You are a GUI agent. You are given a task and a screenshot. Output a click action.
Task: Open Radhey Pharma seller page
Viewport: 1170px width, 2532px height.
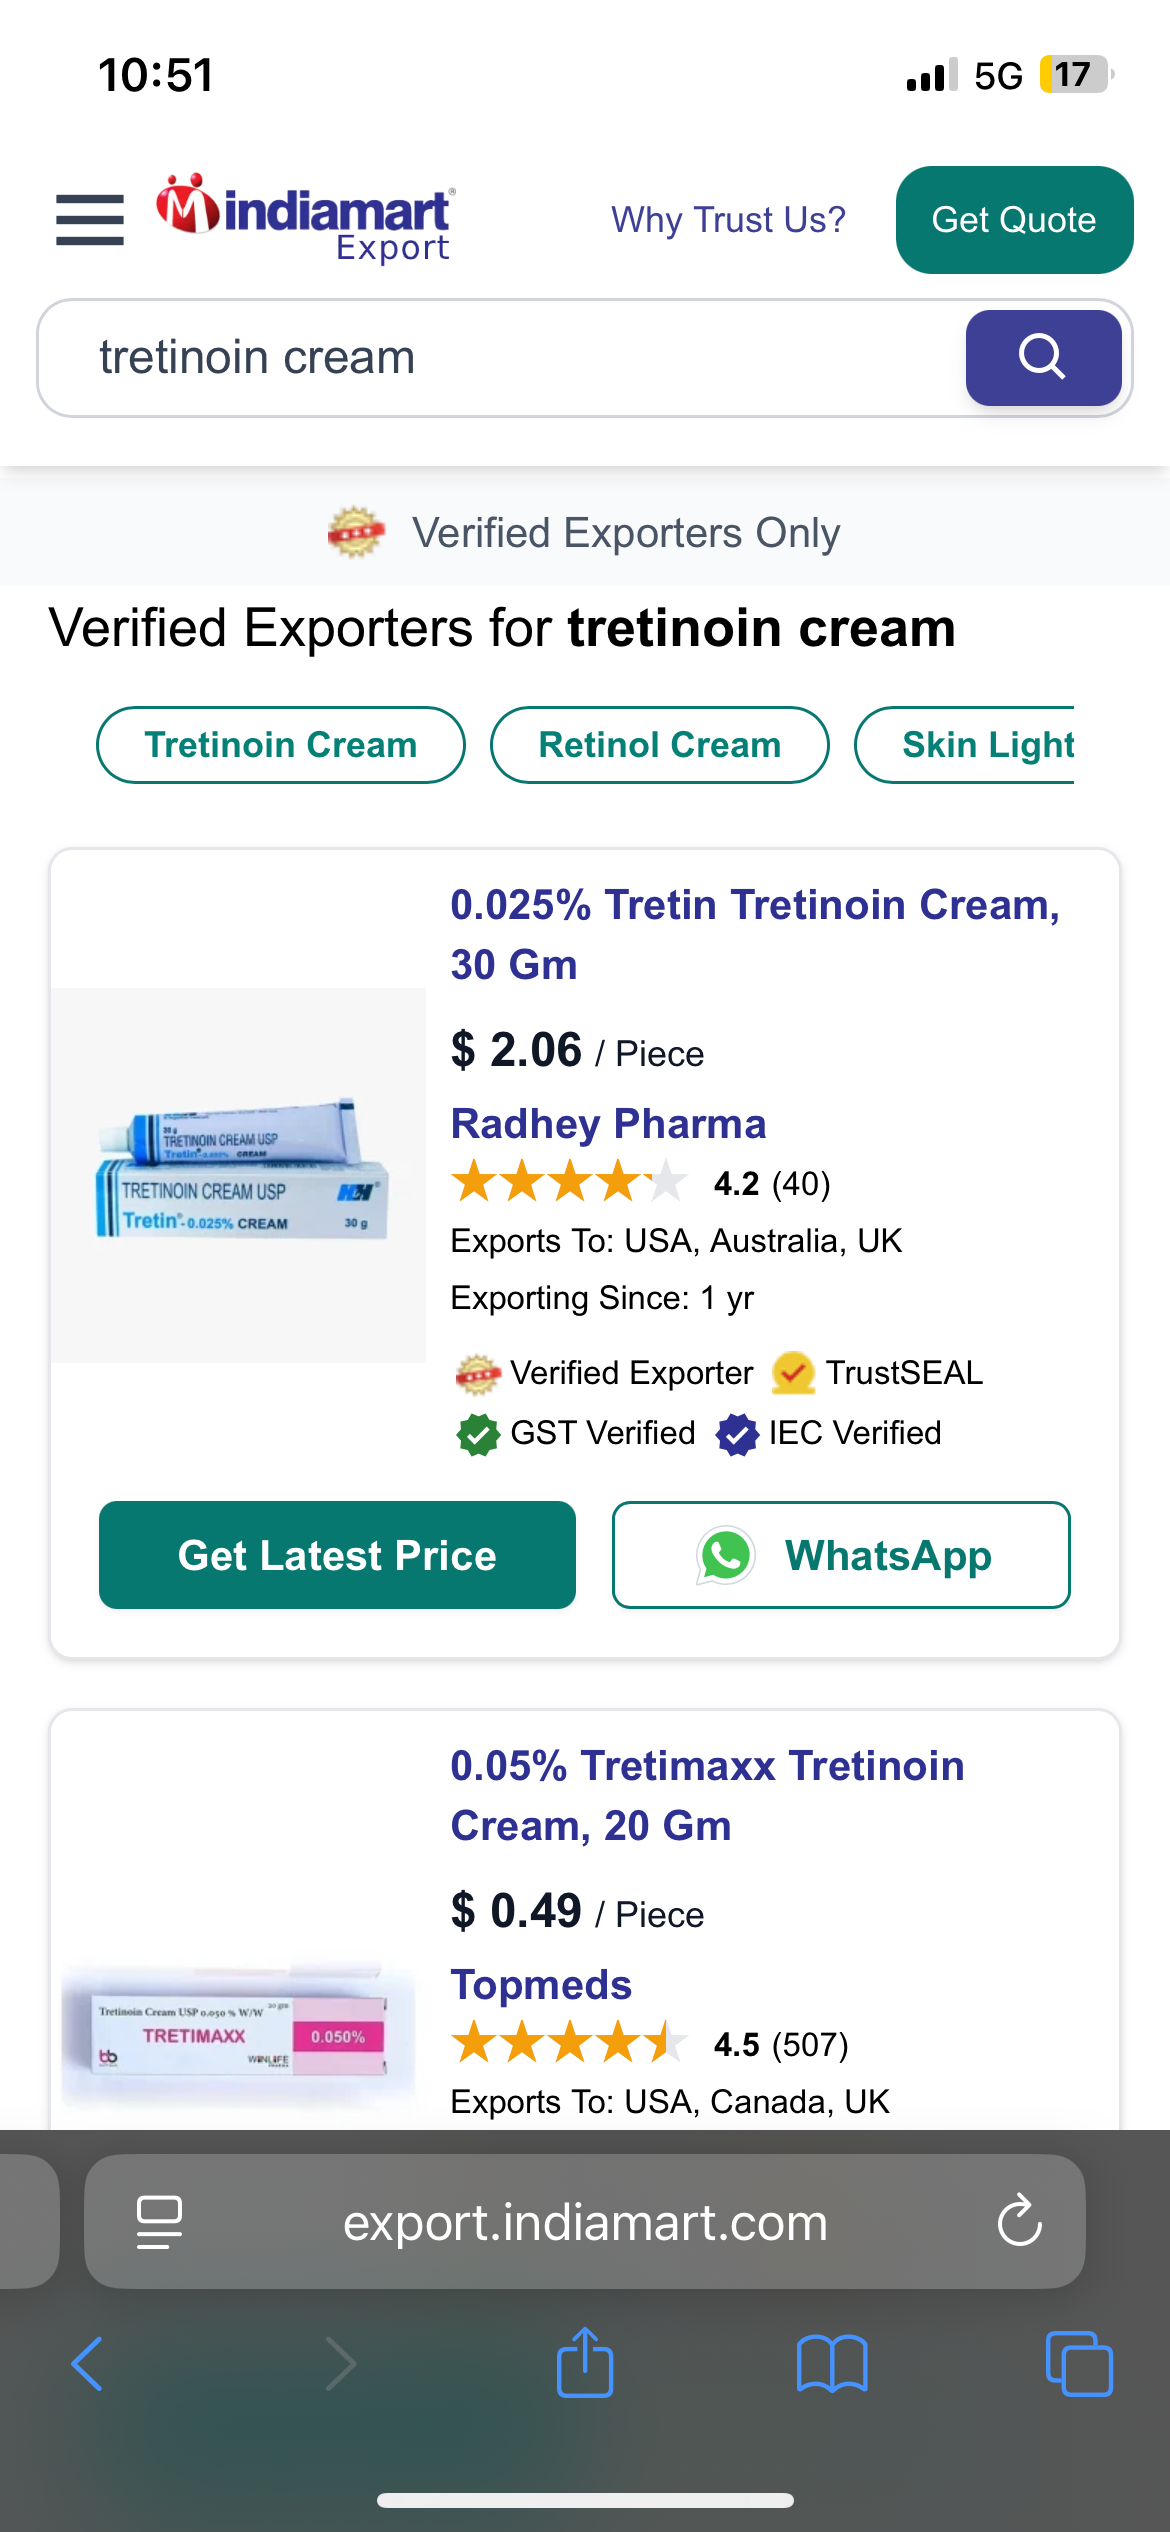point(608,1124)
